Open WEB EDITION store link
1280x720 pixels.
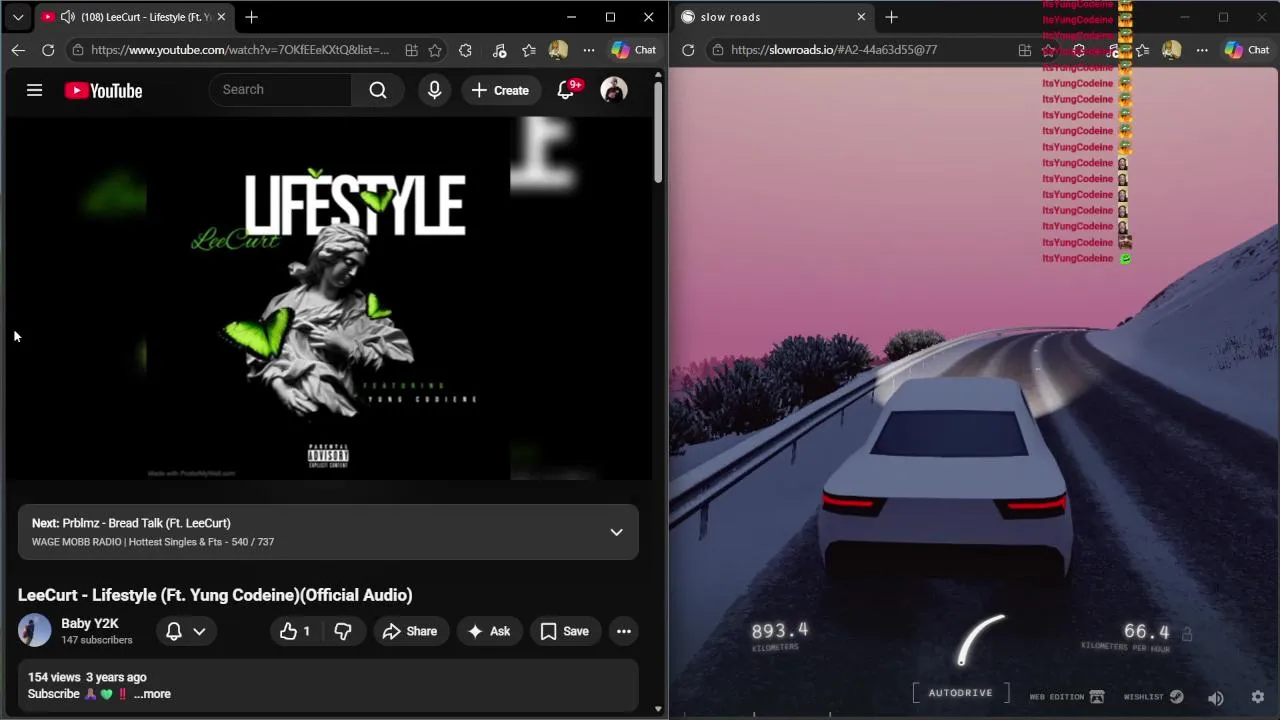pos(1066,697)
